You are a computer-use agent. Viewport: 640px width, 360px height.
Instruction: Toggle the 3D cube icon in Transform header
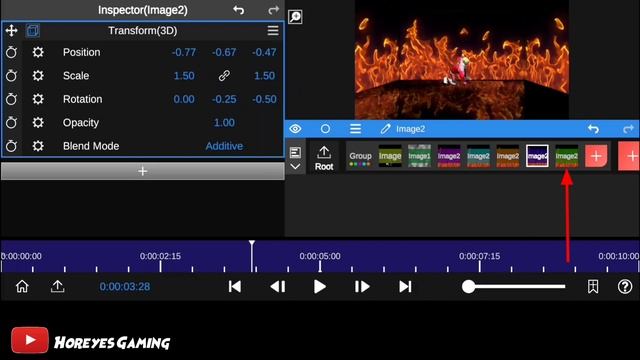(x=33, y=31)
